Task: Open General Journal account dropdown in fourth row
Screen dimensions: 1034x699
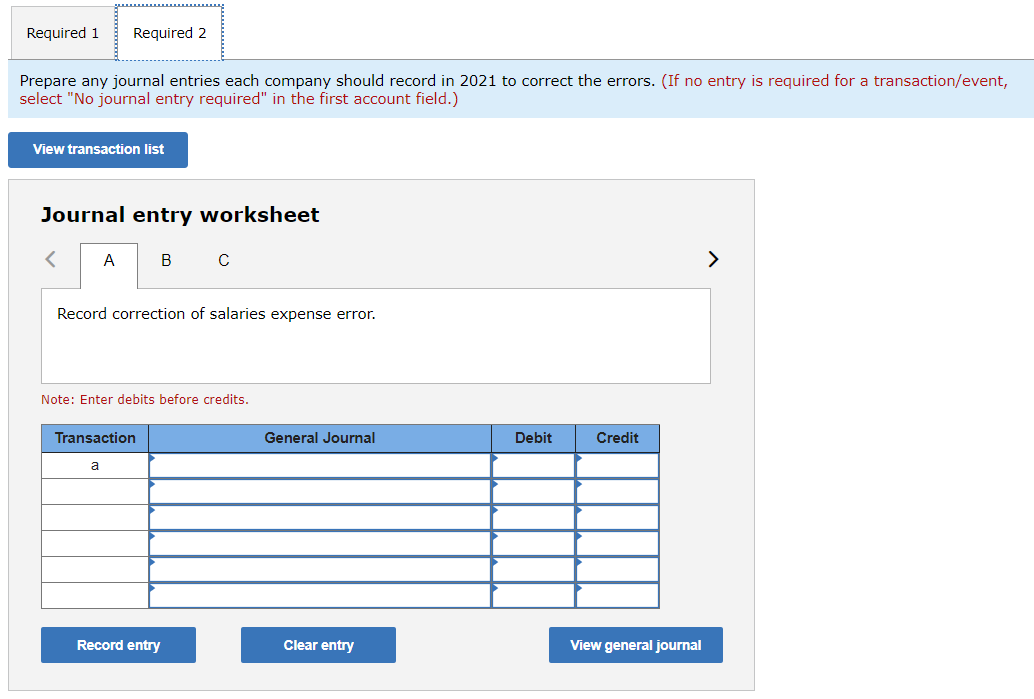Action: click(320, 543)
